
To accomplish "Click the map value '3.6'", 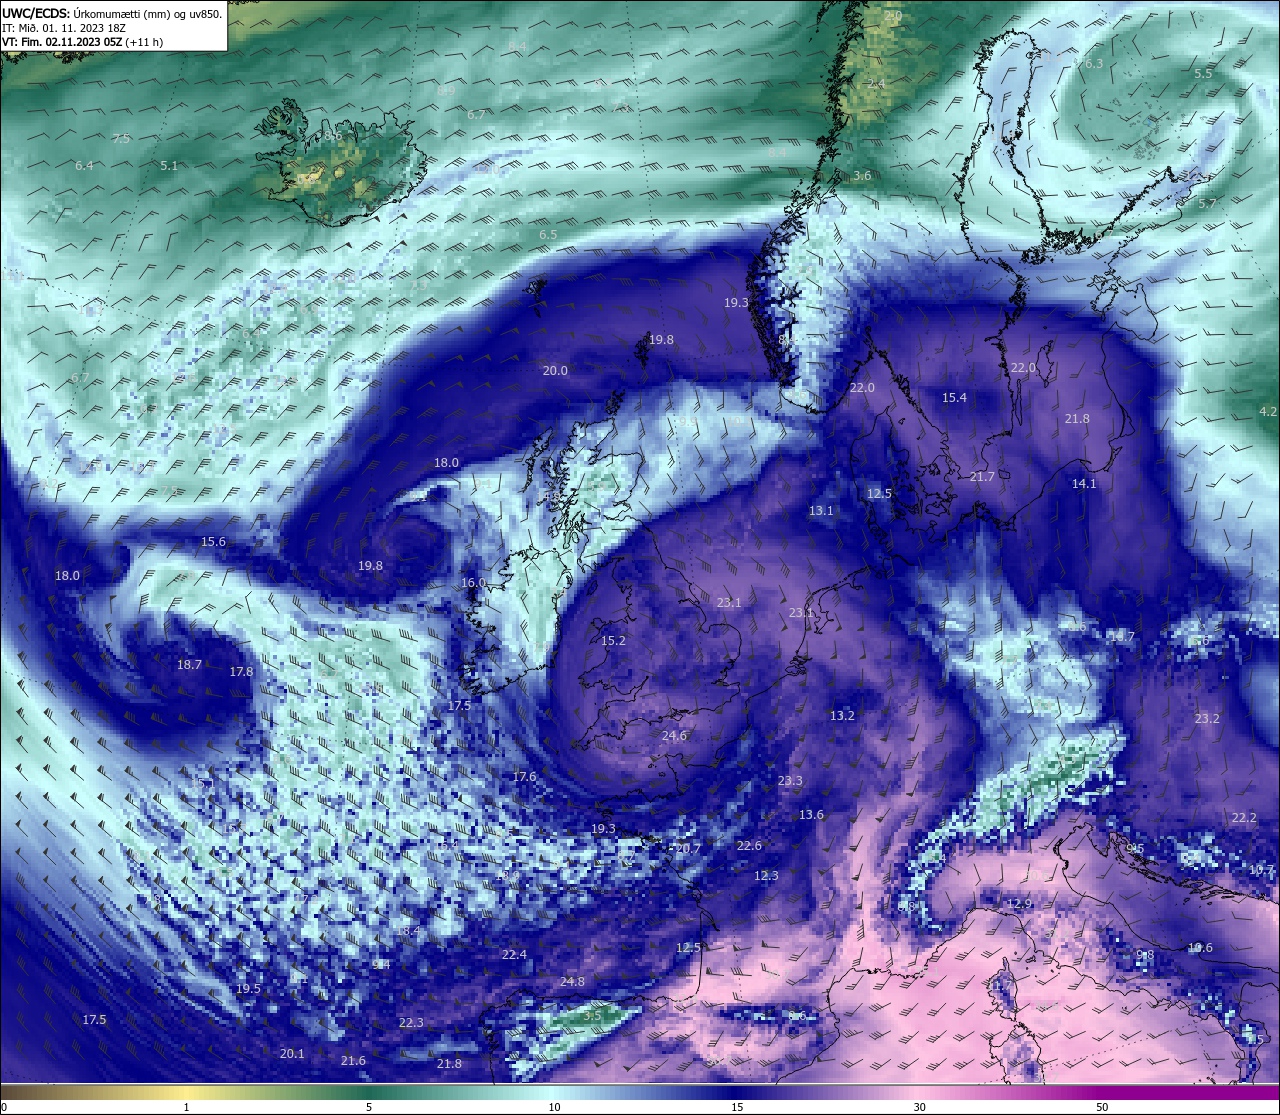I will coord(862,175).
